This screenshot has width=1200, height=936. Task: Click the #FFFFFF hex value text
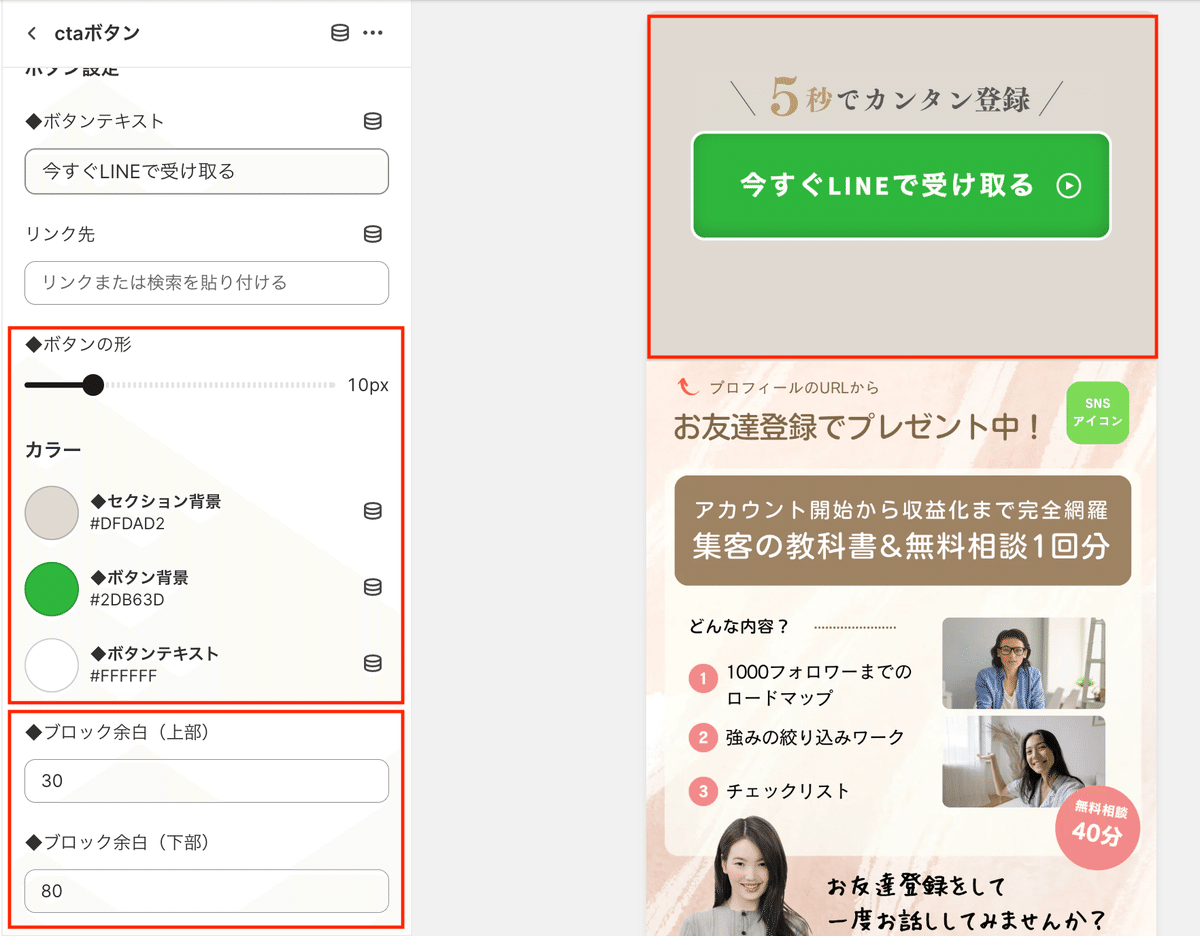pos(123,676)
